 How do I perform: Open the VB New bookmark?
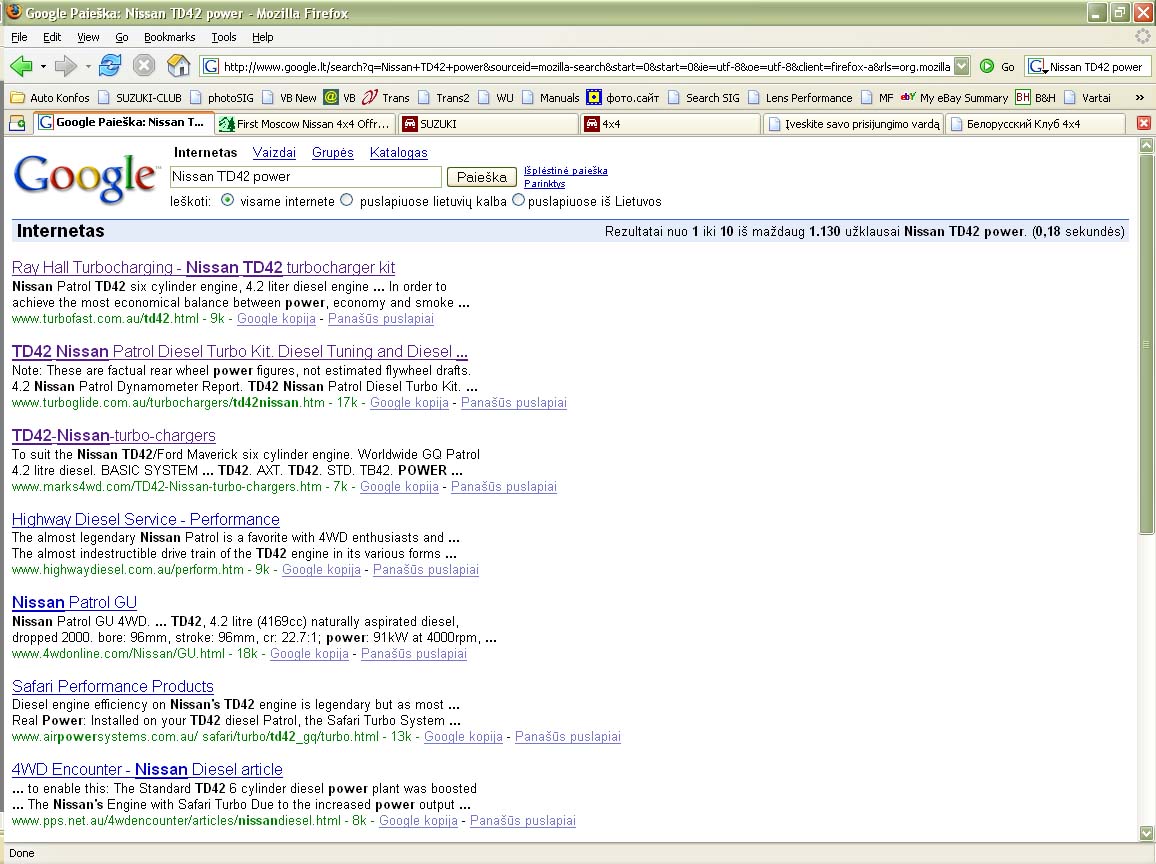click(290, 97)
